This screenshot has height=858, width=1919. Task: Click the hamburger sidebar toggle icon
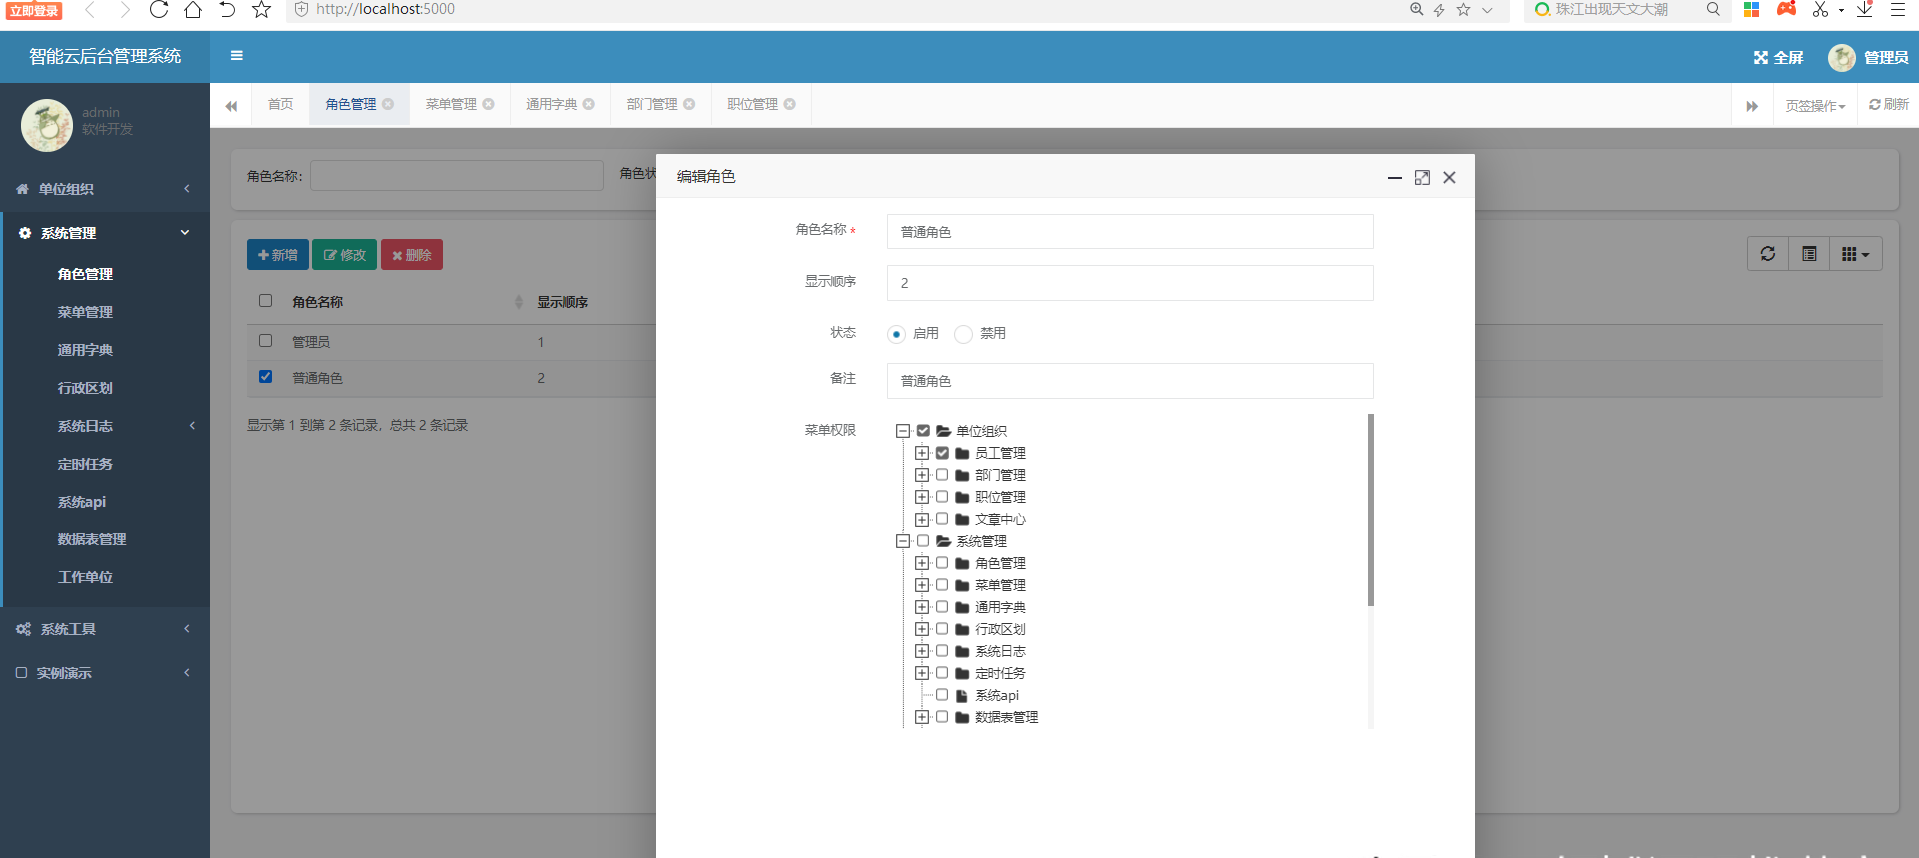click(x=237, y=56)
